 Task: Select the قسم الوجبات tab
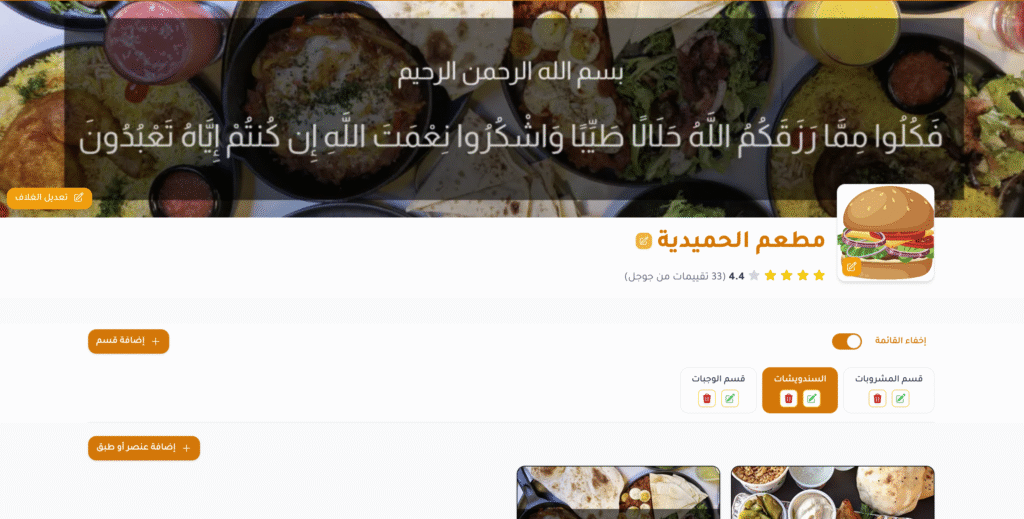click(718, 379)
